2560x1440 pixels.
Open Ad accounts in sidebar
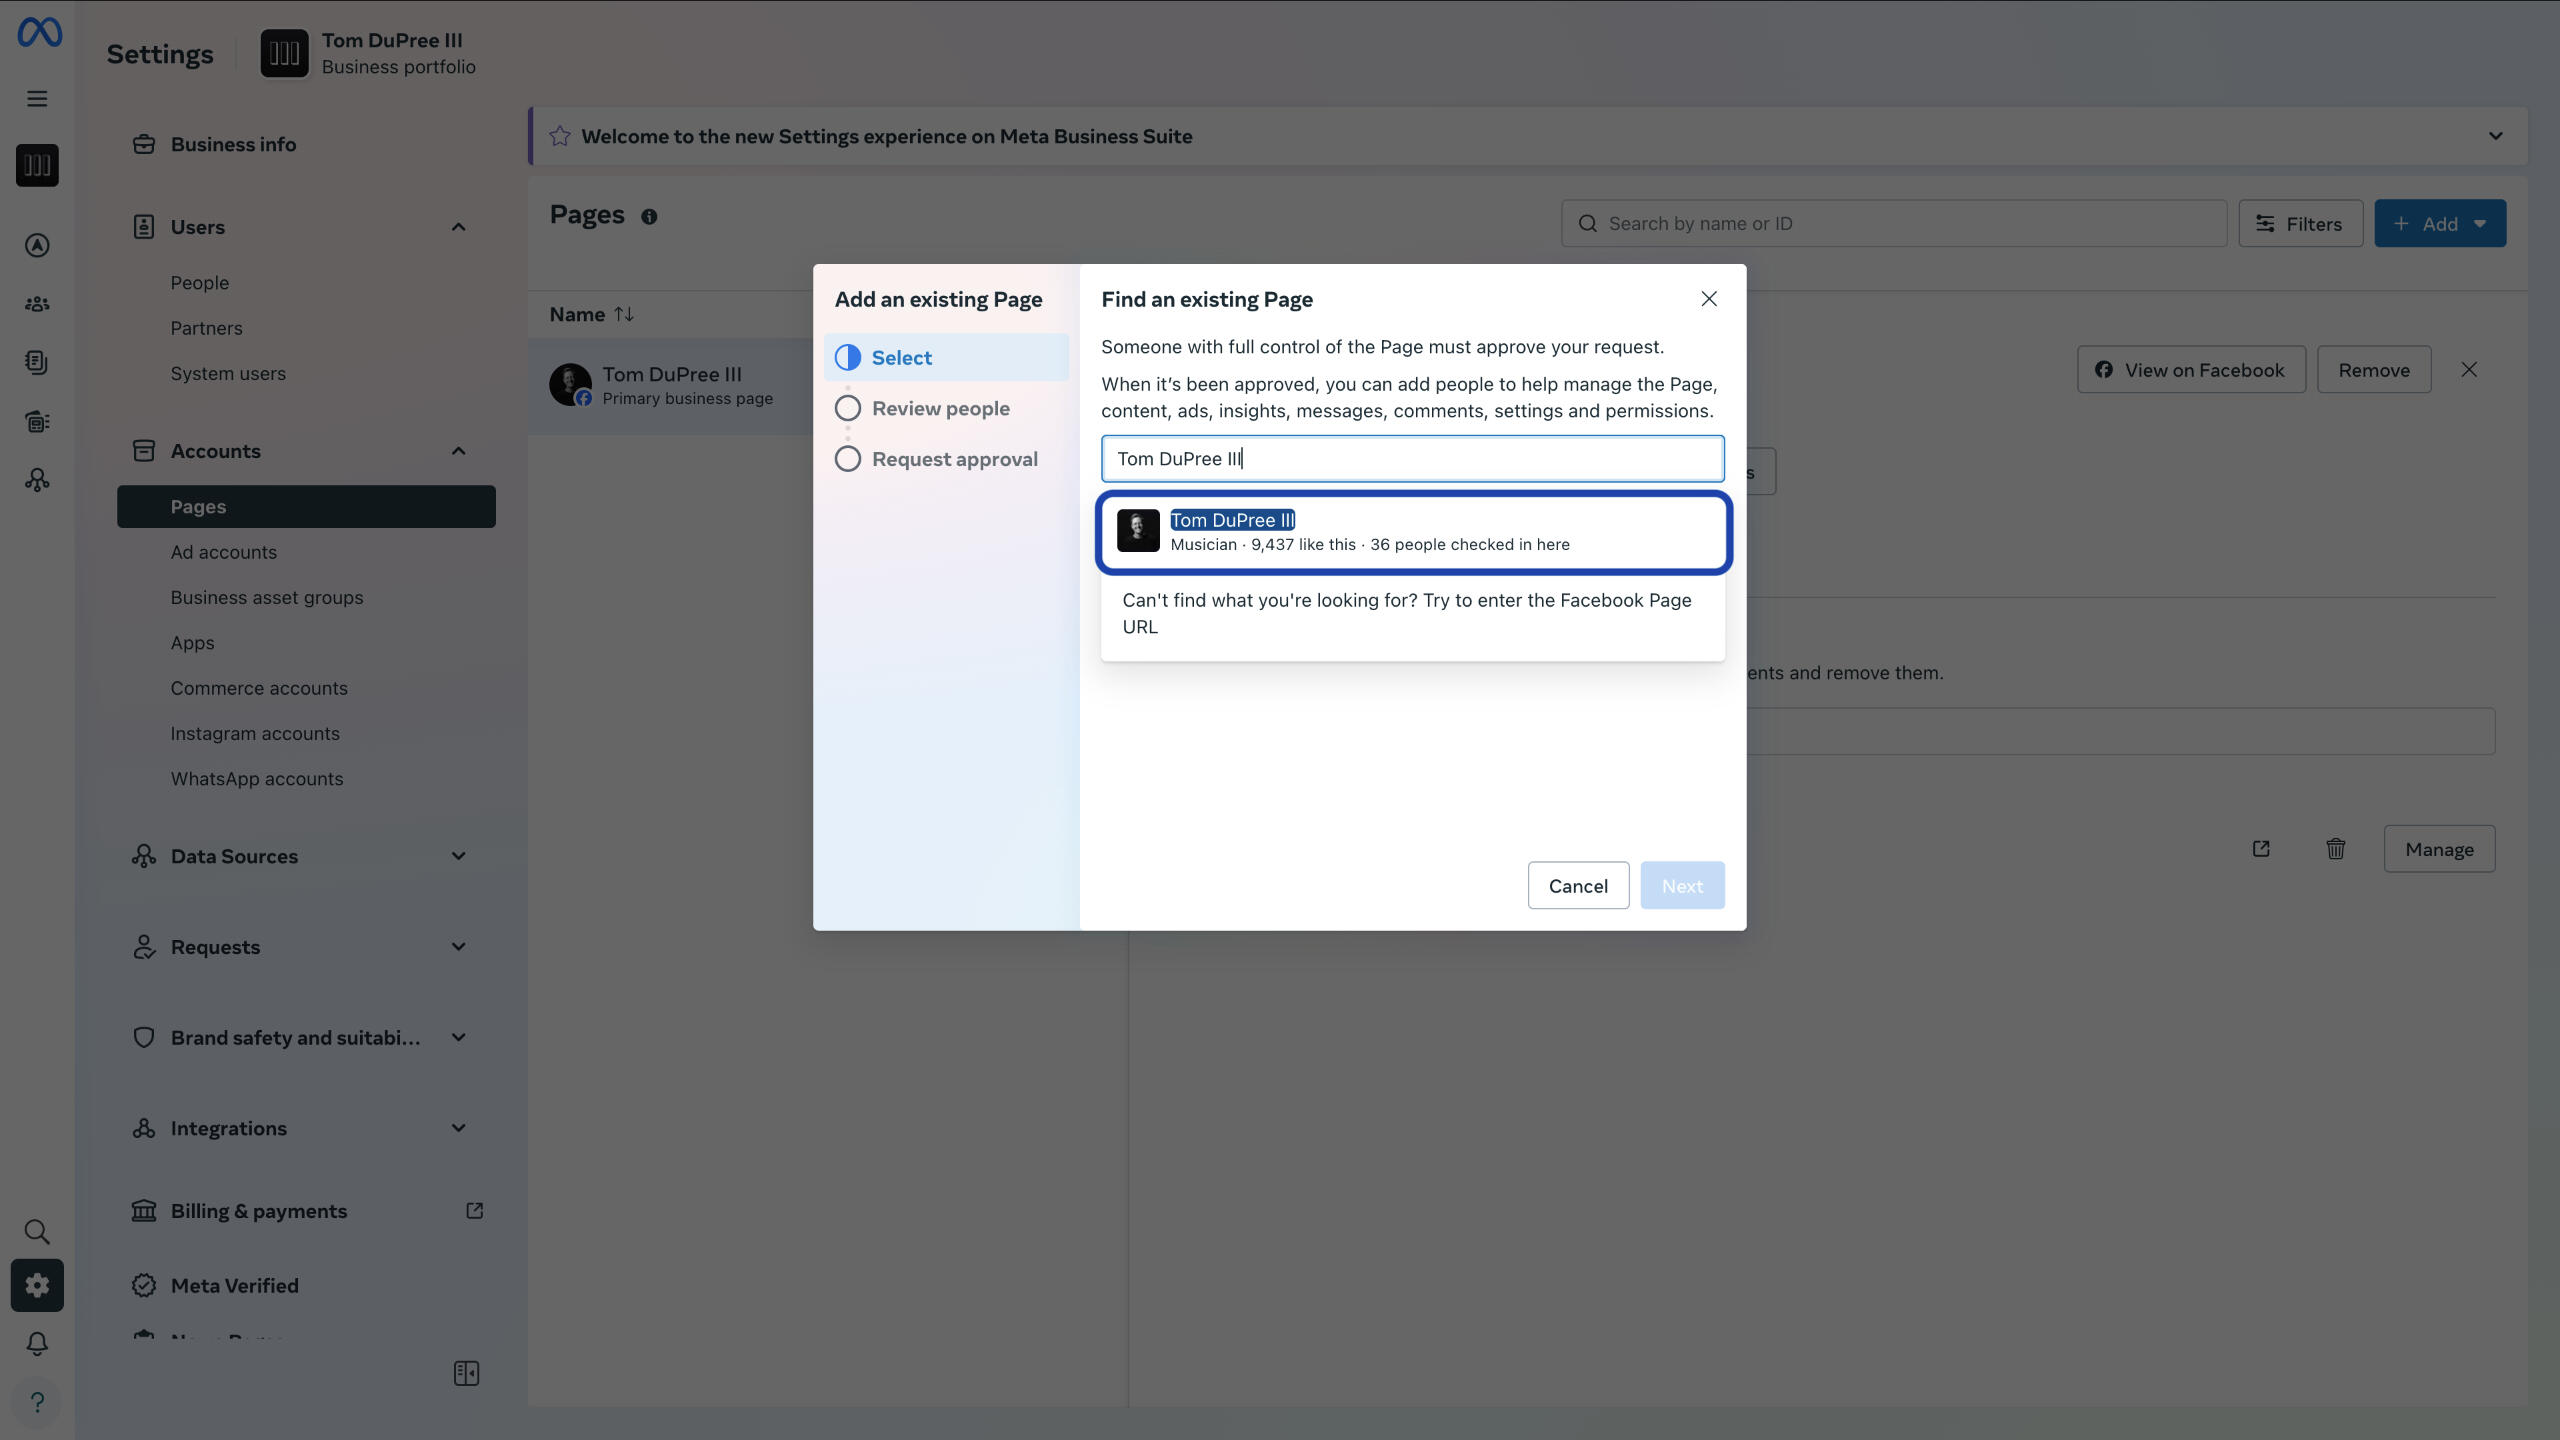point(223,552)
